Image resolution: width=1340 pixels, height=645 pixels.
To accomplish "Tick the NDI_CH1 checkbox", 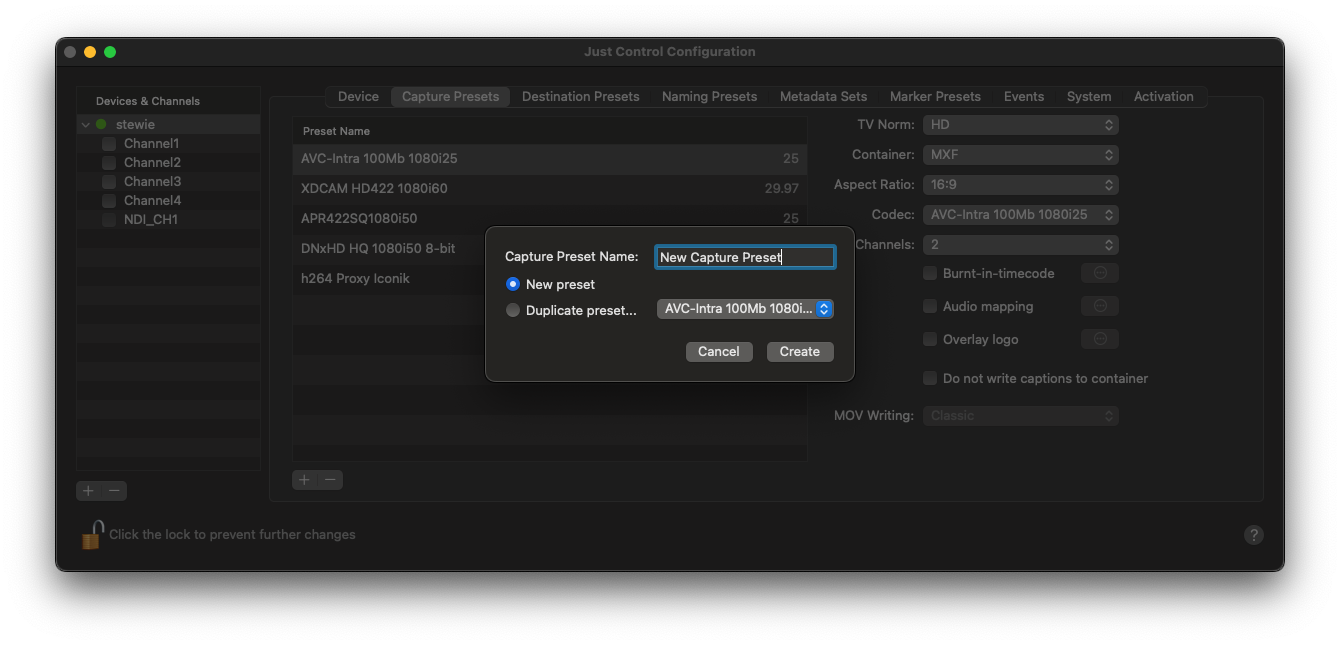I will (x=109, y=220).
